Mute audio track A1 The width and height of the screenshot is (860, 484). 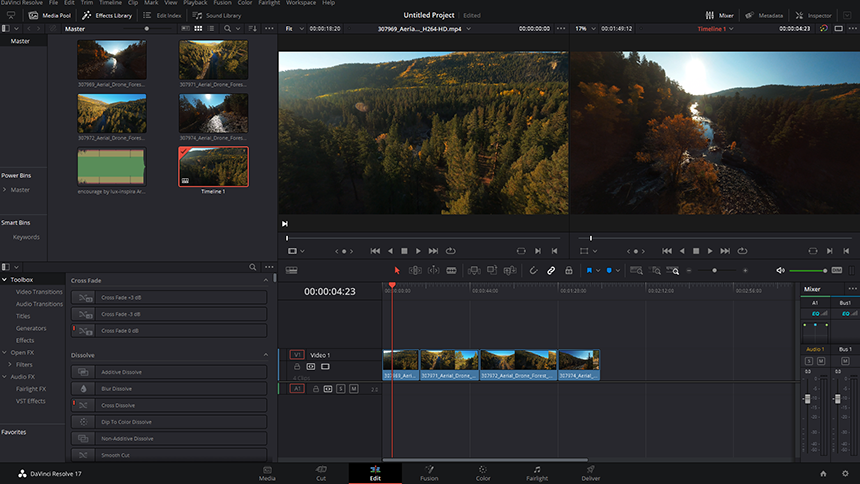(x=354, y=388)
